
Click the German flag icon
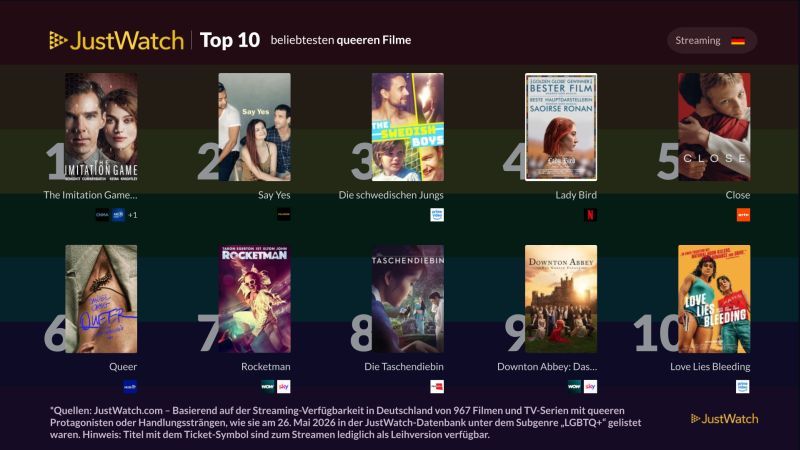click(x=738, y=41)
